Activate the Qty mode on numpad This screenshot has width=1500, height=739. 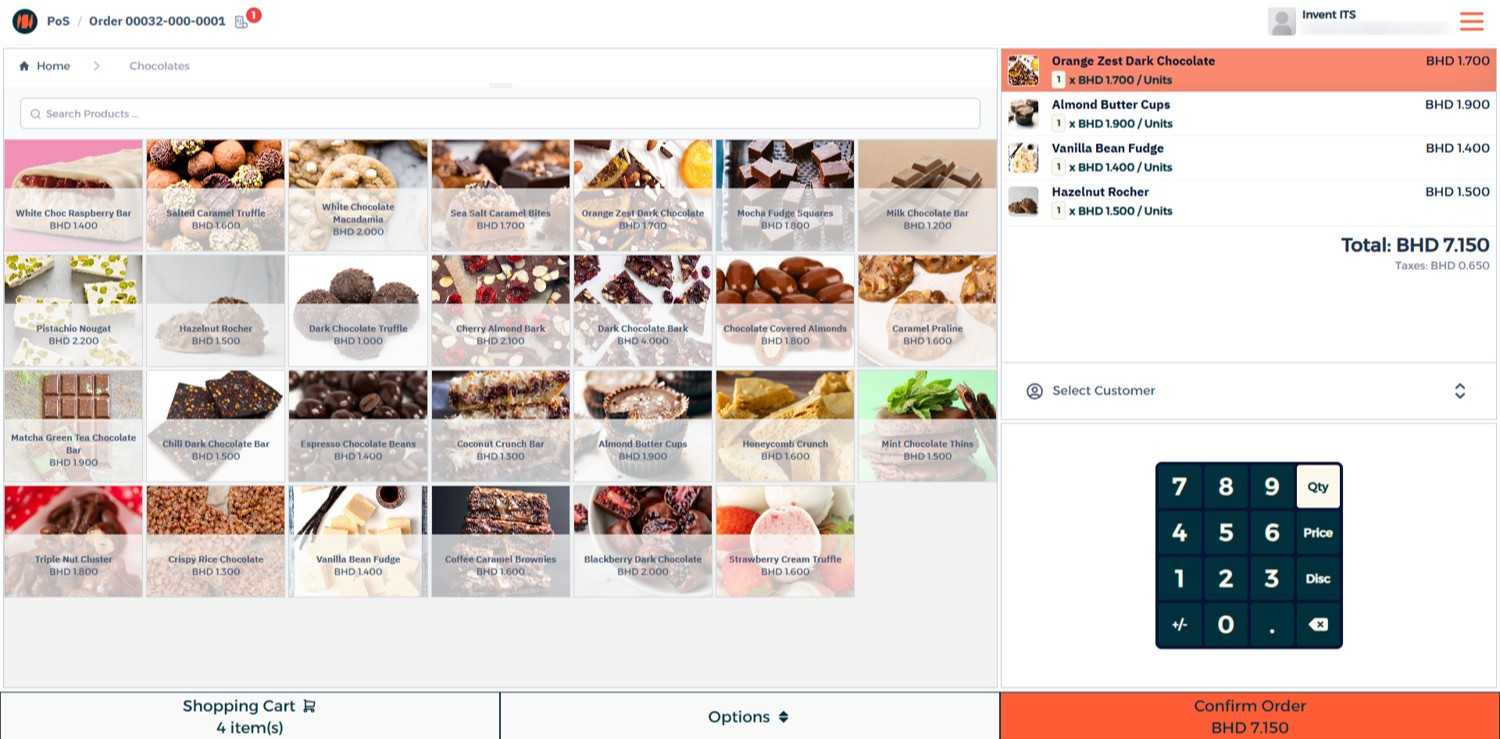tap(1318, 487)
